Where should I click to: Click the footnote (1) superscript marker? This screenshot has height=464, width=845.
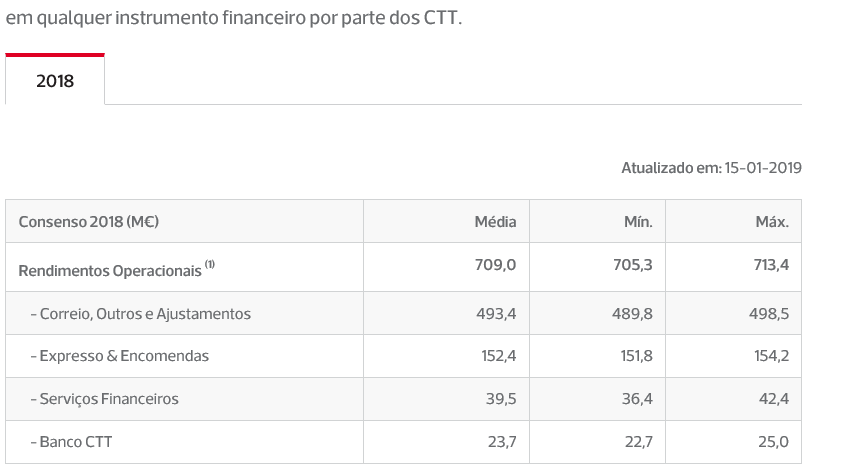pos(210,264)
